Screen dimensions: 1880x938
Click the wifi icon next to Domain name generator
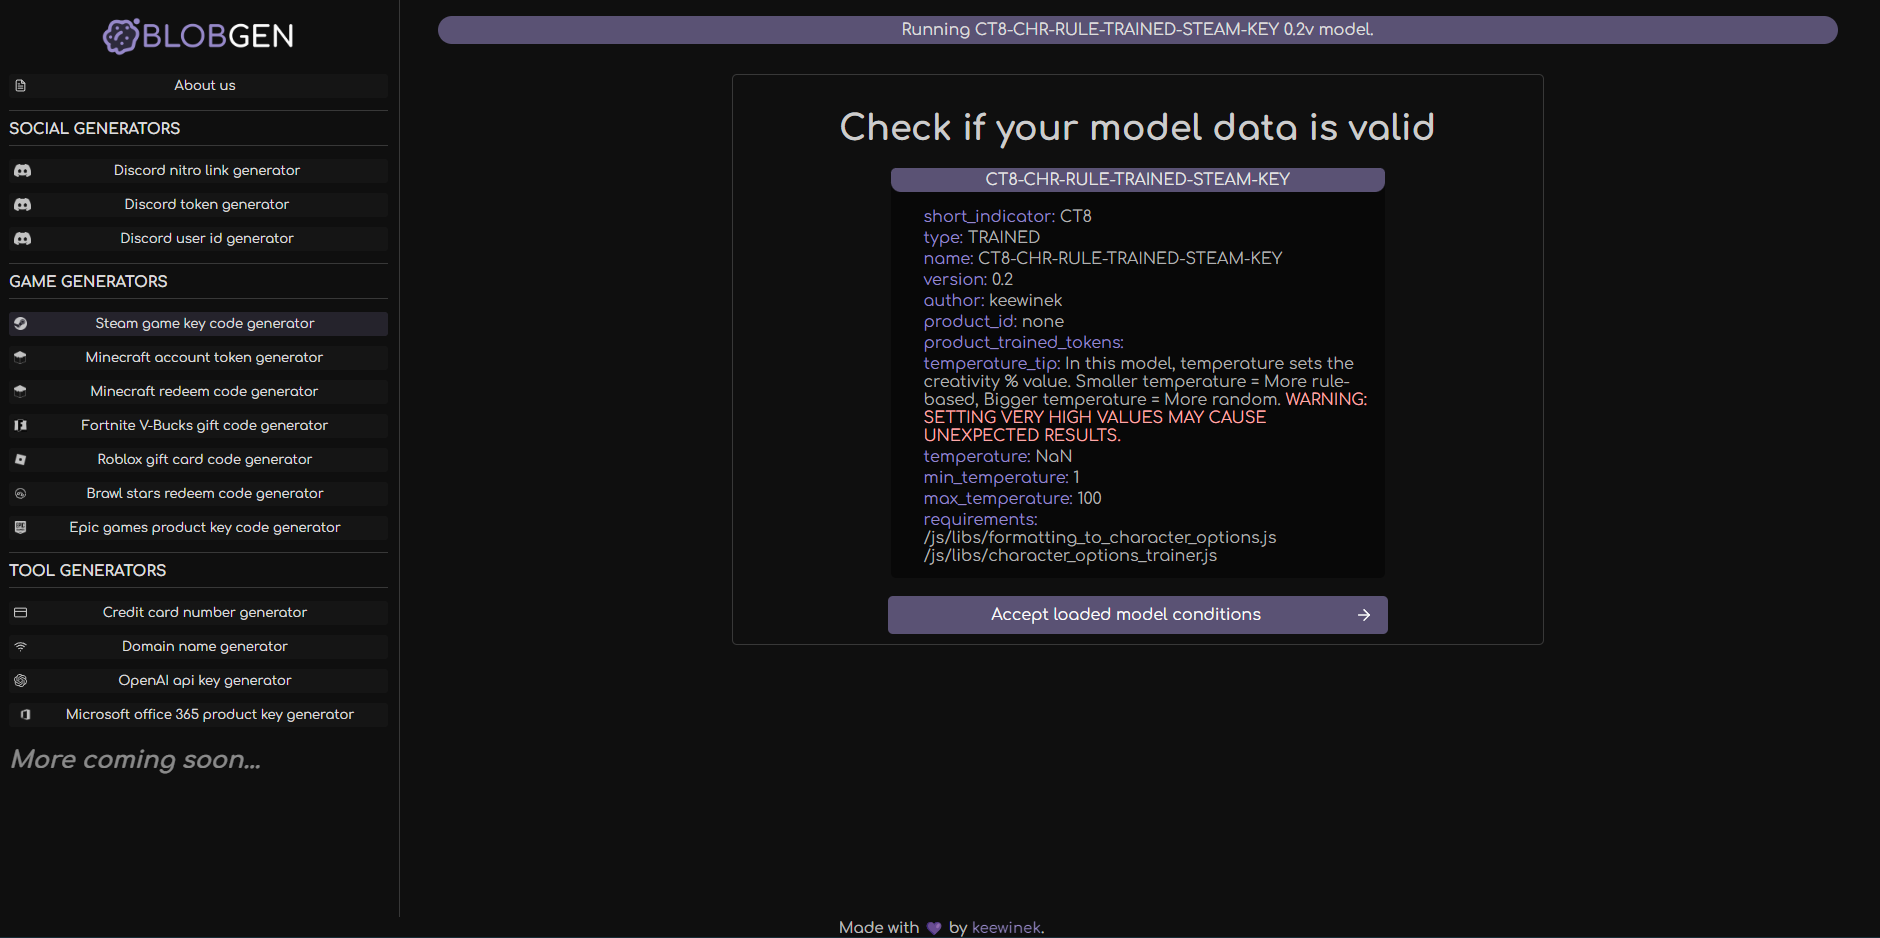pos(21,647)
